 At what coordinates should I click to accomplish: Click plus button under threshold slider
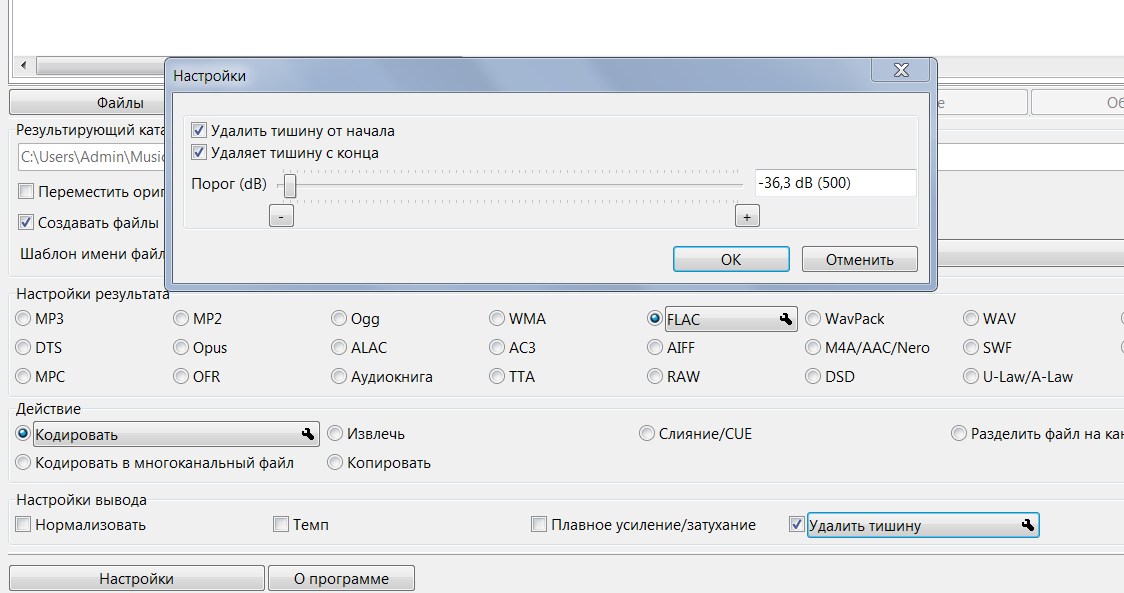pos(746,216)
